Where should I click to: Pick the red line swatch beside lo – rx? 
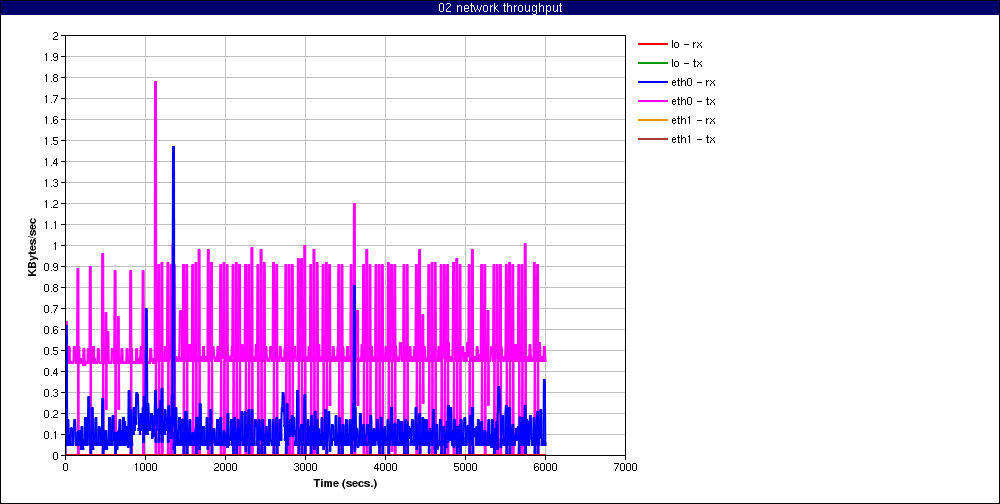pos(652,45)
